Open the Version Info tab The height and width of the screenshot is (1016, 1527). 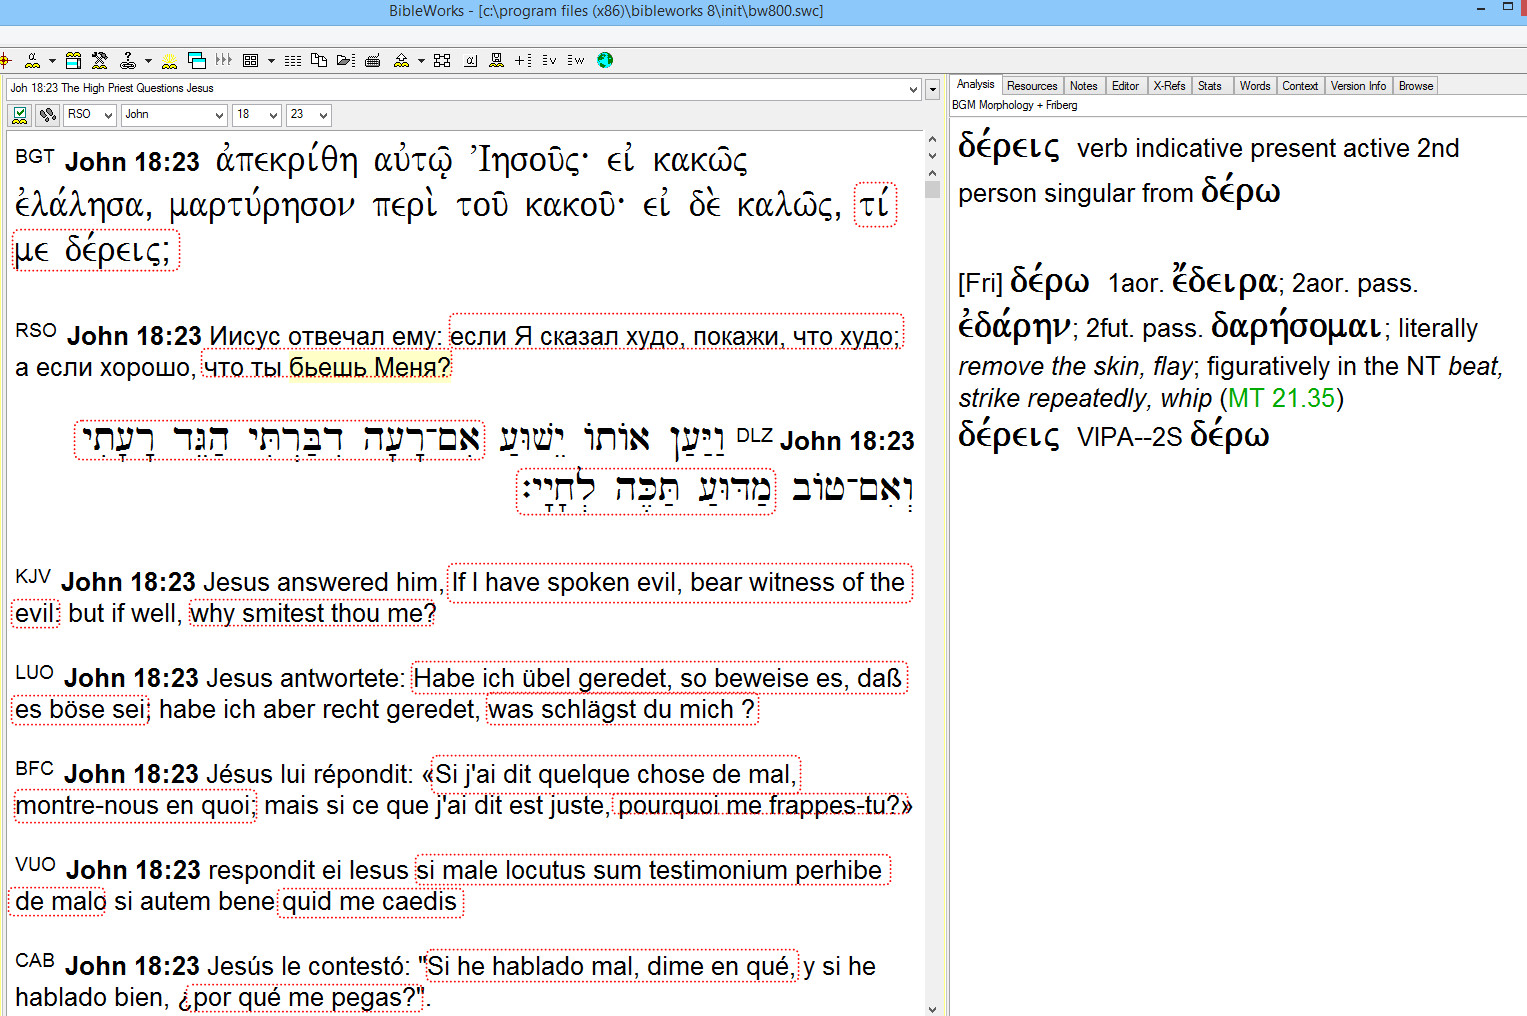pos(1358,86)
